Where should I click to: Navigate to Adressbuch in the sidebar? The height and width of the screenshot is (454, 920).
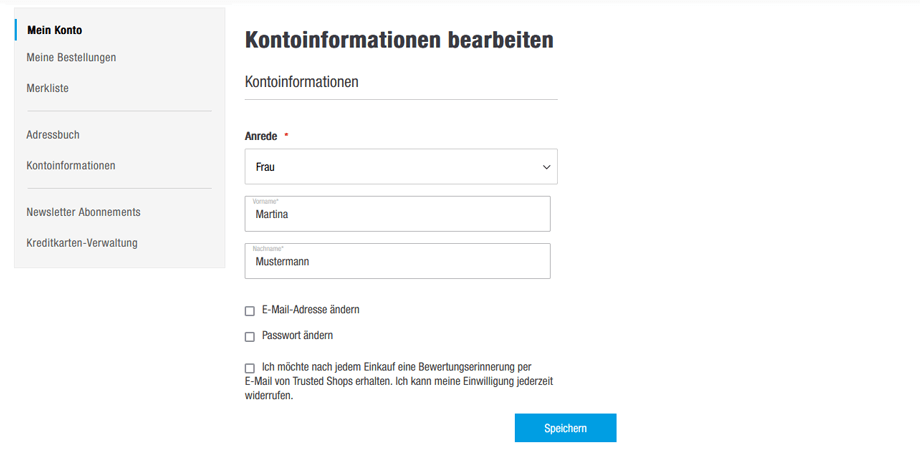point(53,134)
